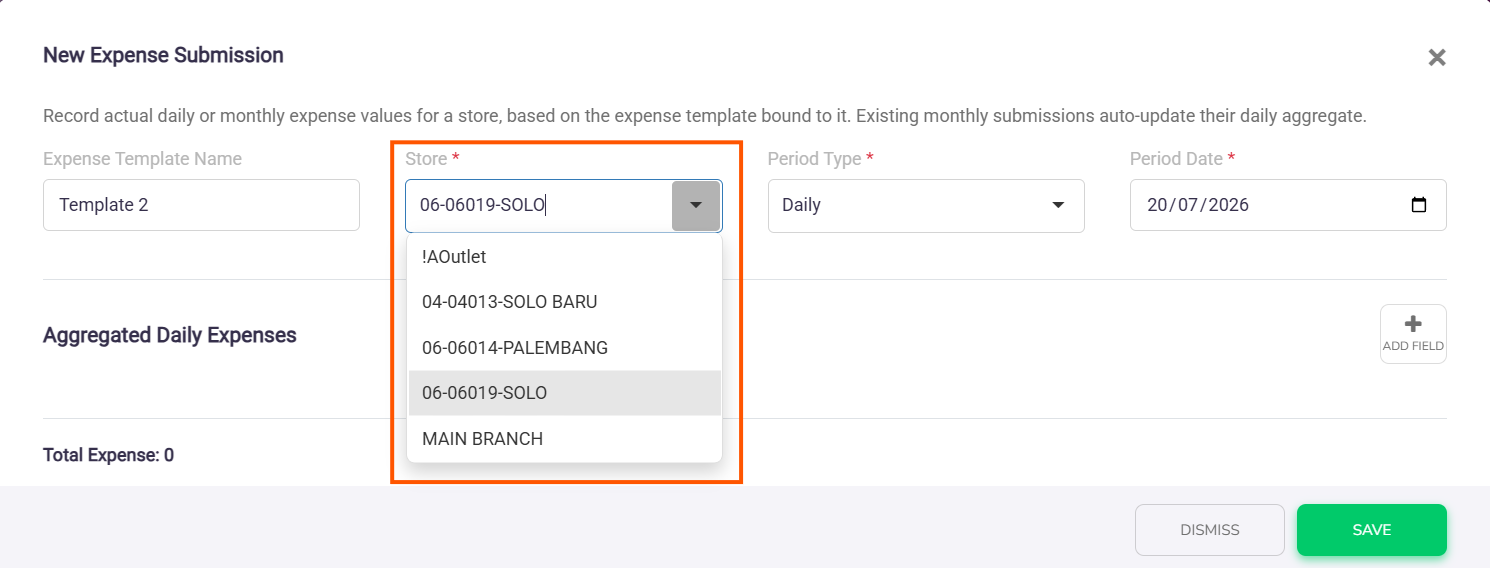This screenshot has height=568, width=1490.
Task: Open the calendar picker icon
Action: tap(1418, 205)
